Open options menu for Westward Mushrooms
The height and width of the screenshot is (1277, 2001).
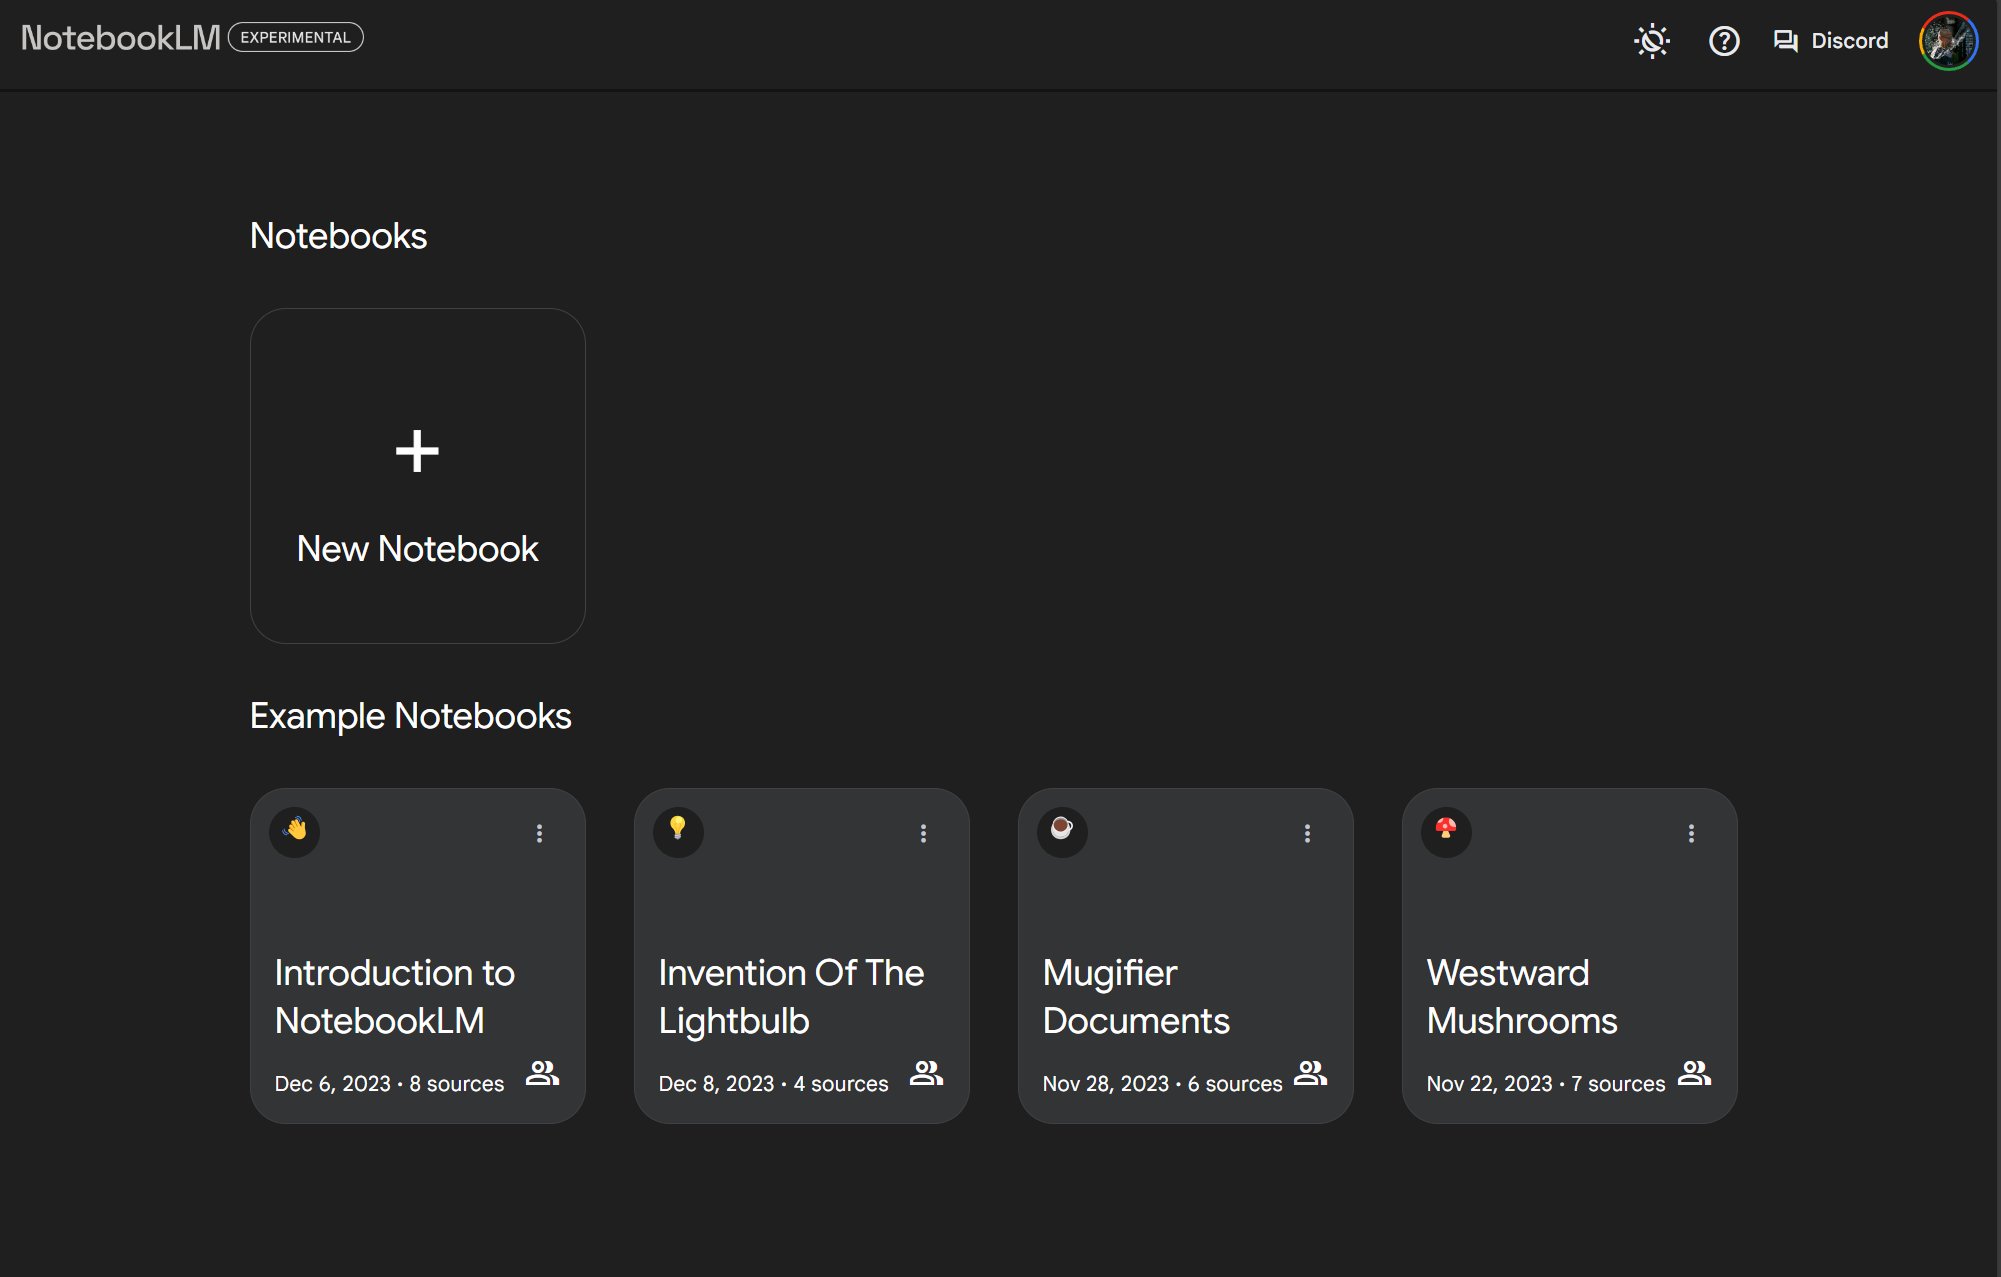click(x=1691, y=833)
